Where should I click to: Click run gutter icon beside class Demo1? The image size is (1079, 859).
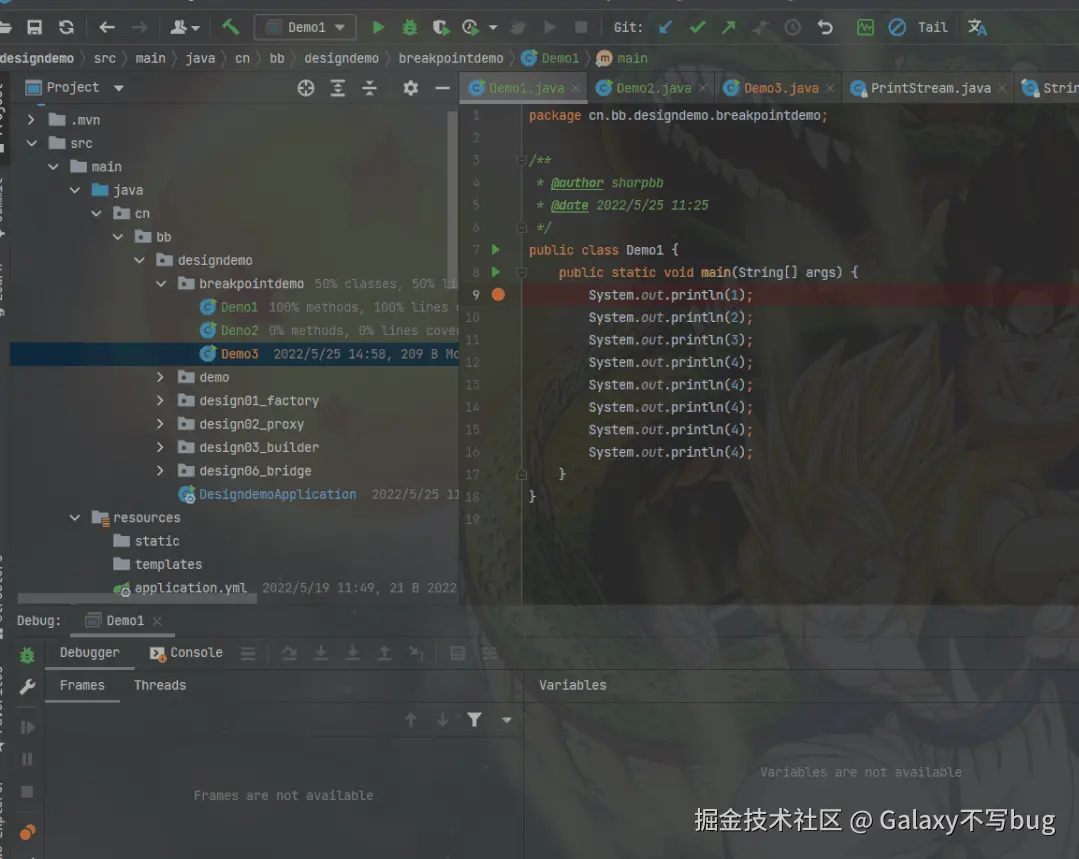pyautogui.click(x=495, y=250)
